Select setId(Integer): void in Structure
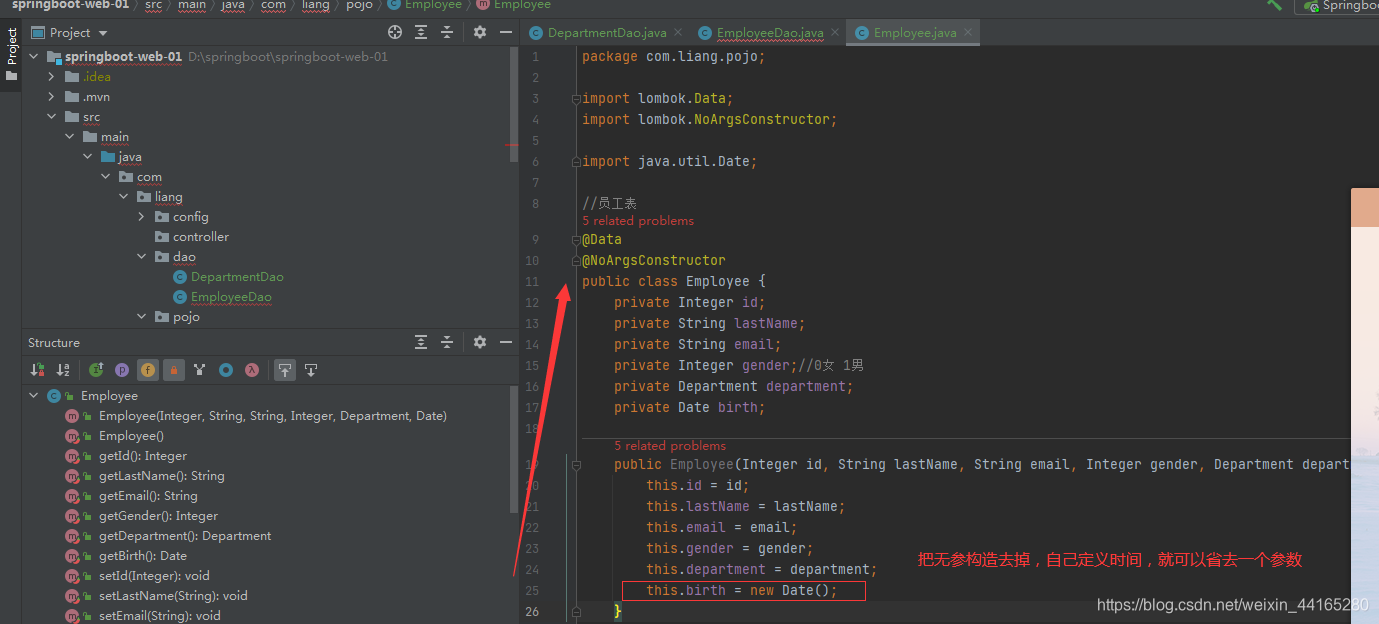The width and height of the screenshot is (1379, 624). pos(154,576)
